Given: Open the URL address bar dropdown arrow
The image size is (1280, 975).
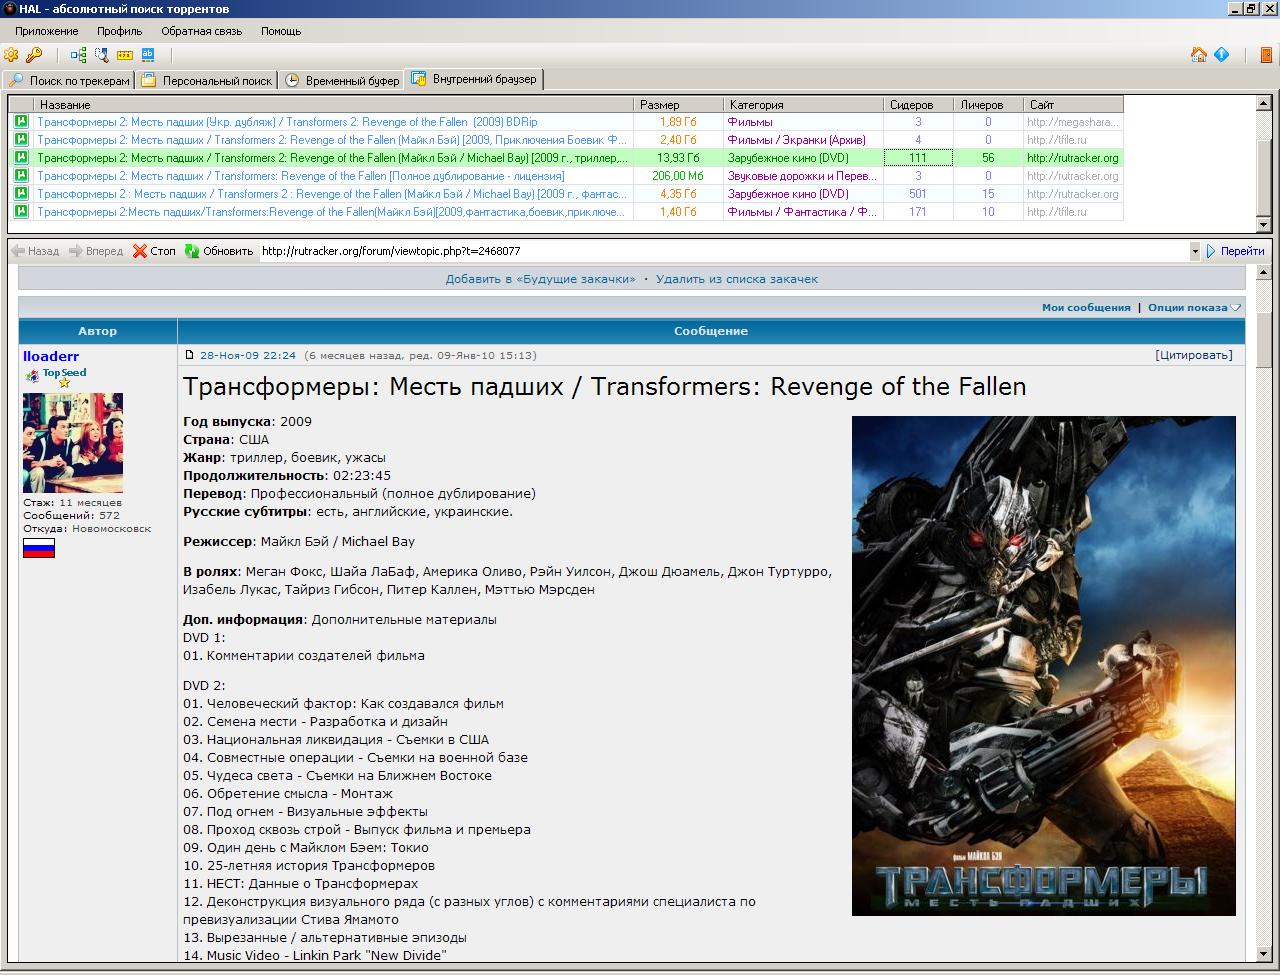Looking at the screenshot, I should point(1194,251).
